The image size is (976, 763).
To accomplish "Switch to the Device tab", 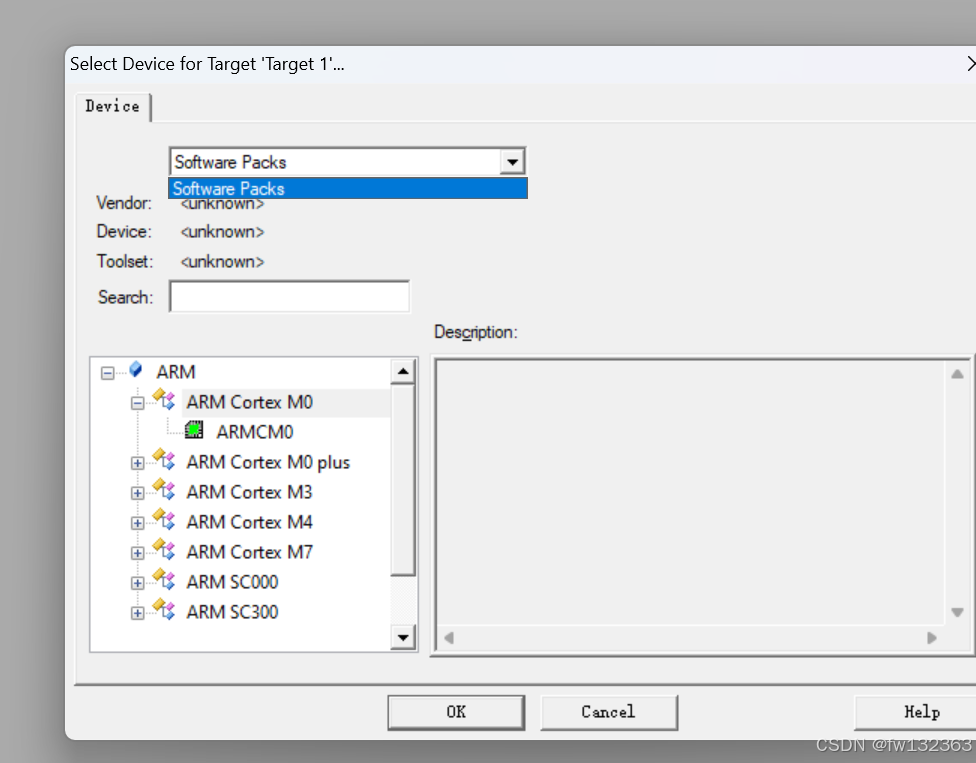I will coord(113,106).
